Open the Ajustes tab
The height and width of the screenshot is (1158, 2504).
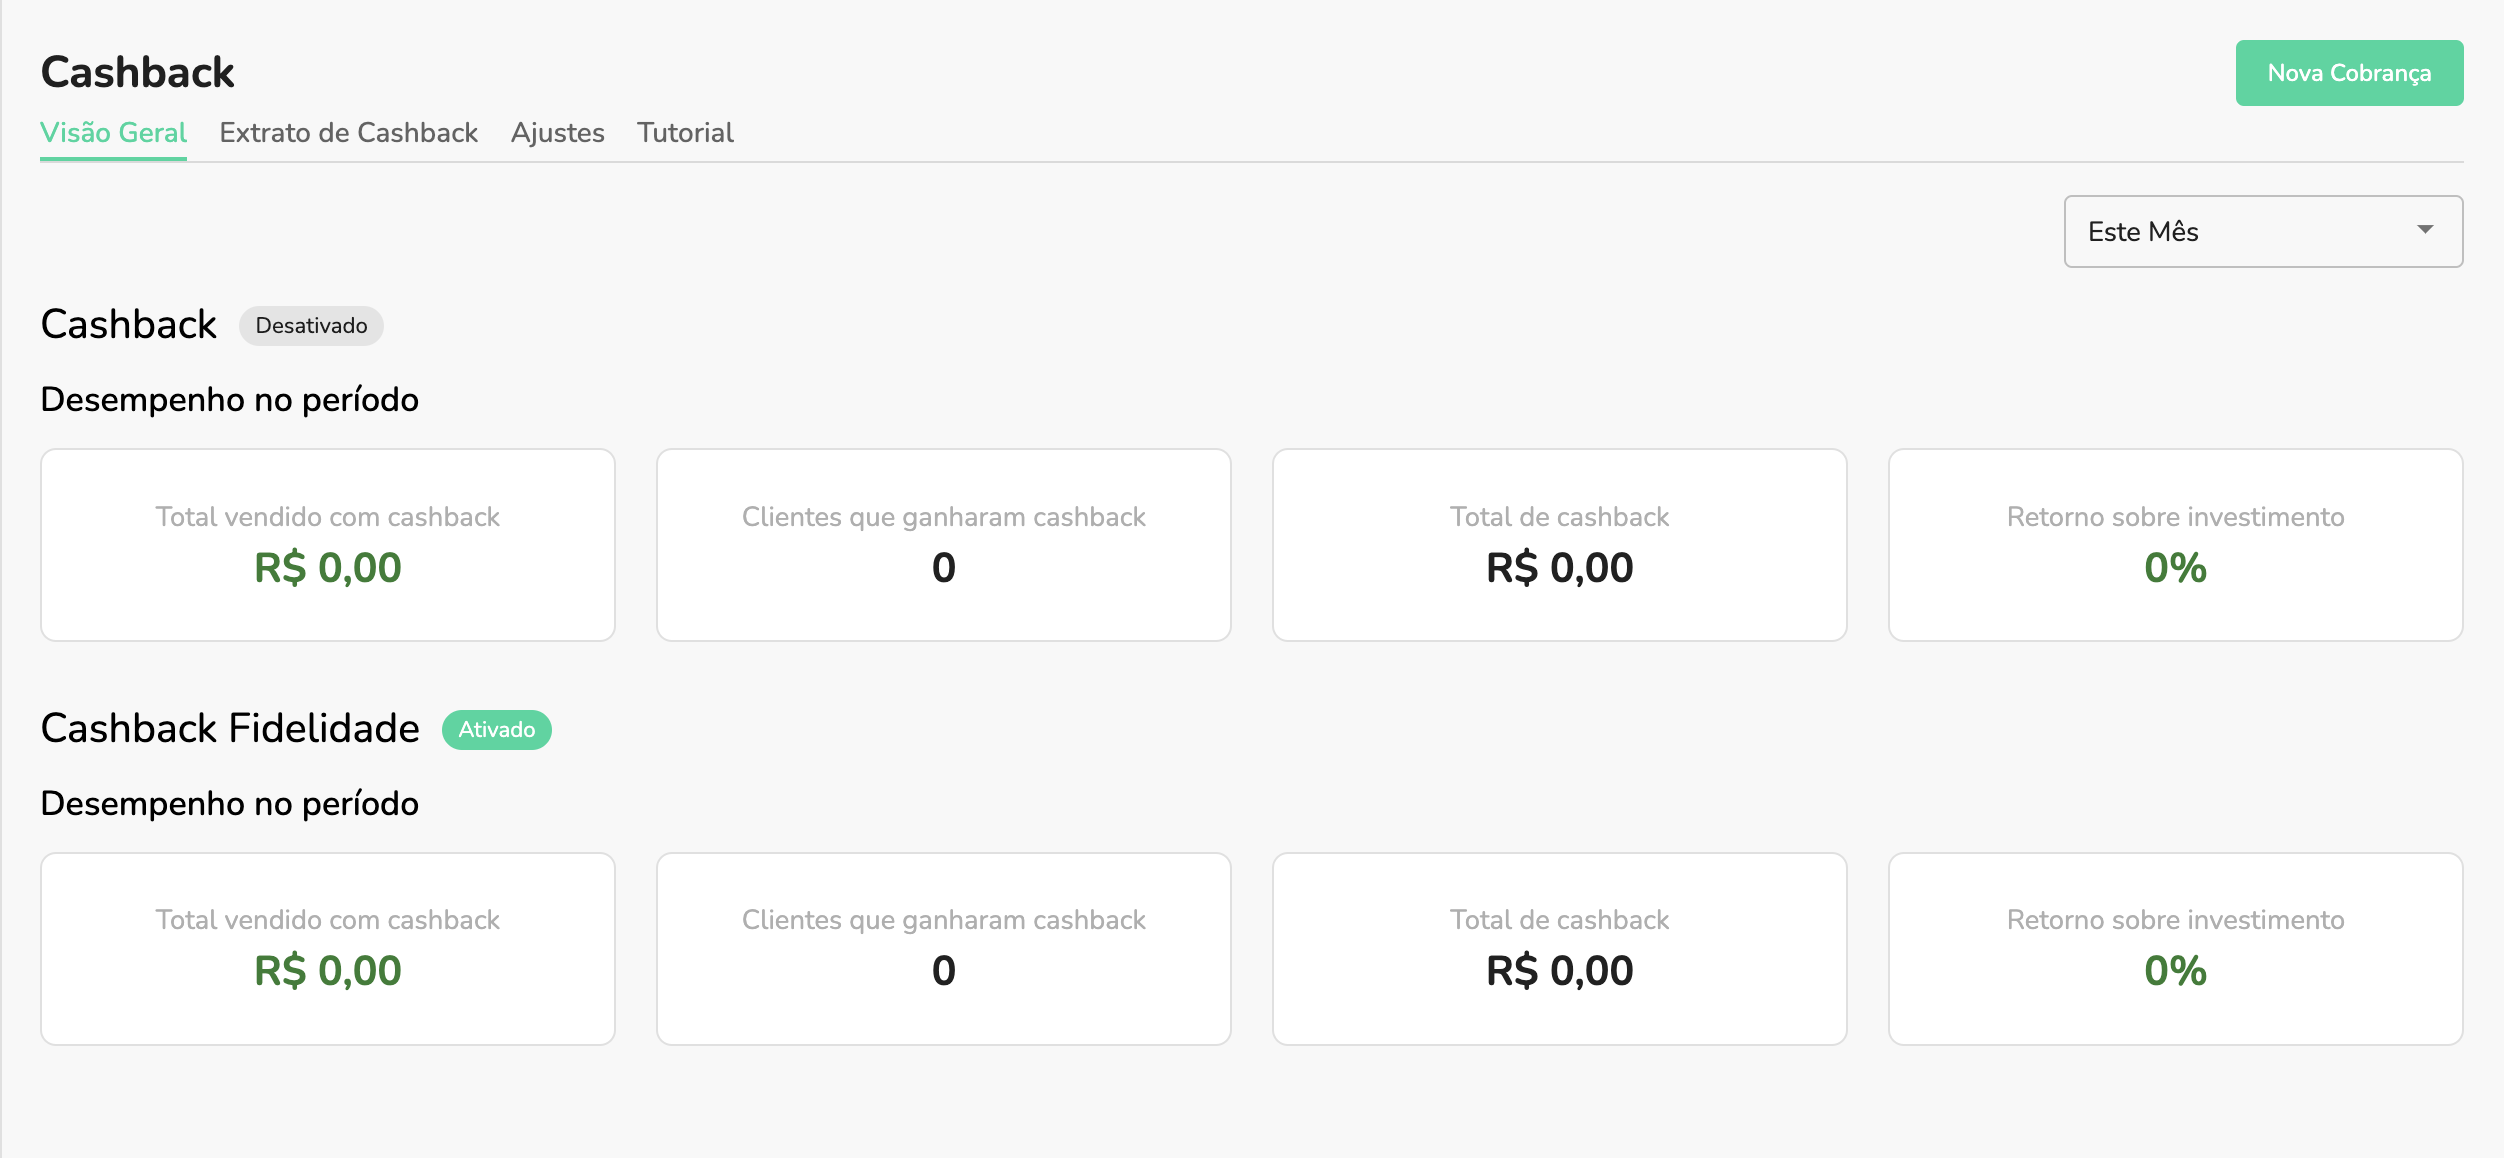(558, 132)
